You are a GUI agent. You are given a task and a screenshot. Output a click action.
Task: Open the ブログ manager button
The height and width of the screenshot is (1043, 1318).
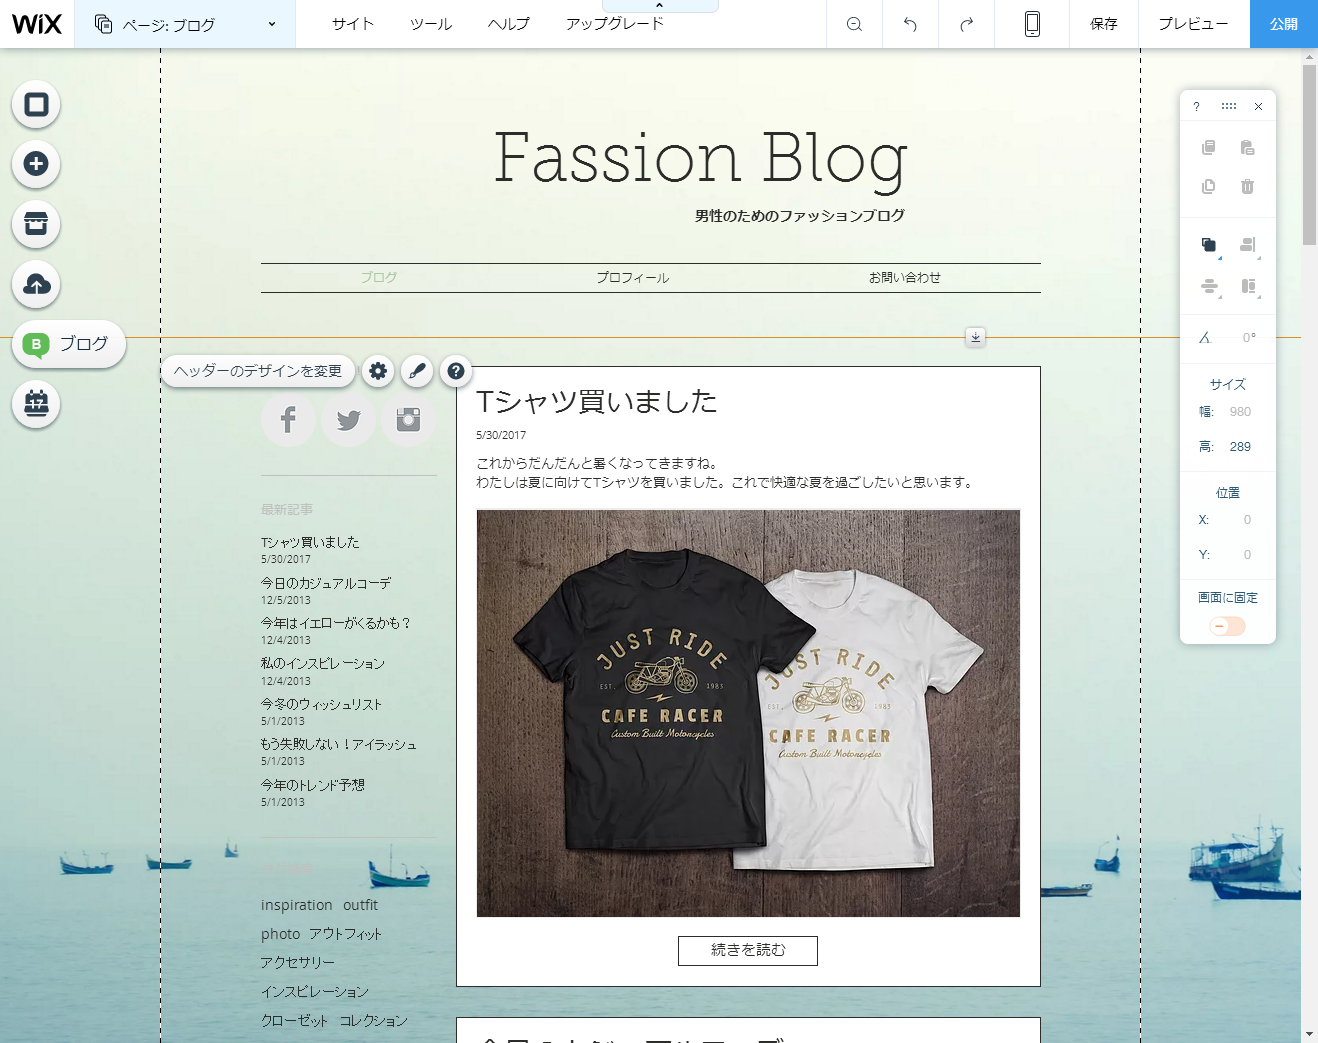[69, 344]
